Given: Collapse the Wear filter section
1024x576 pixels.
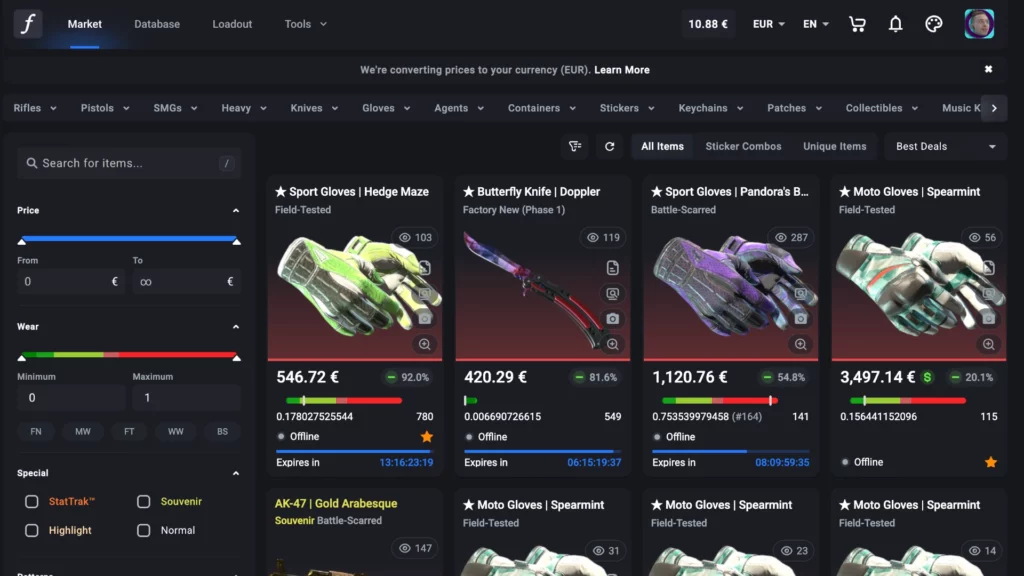Looking at the screenshot, I should 236,327.
